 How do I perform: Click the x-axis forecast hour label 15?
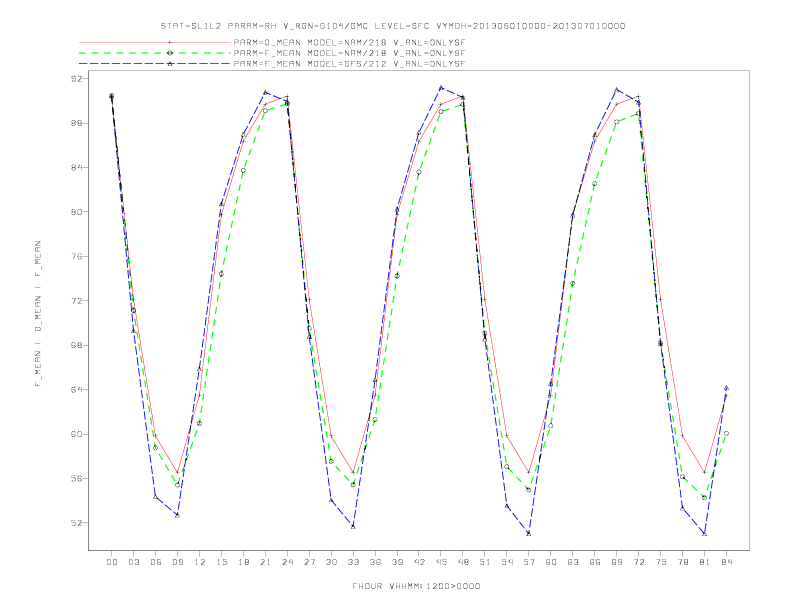coord(221,562)
